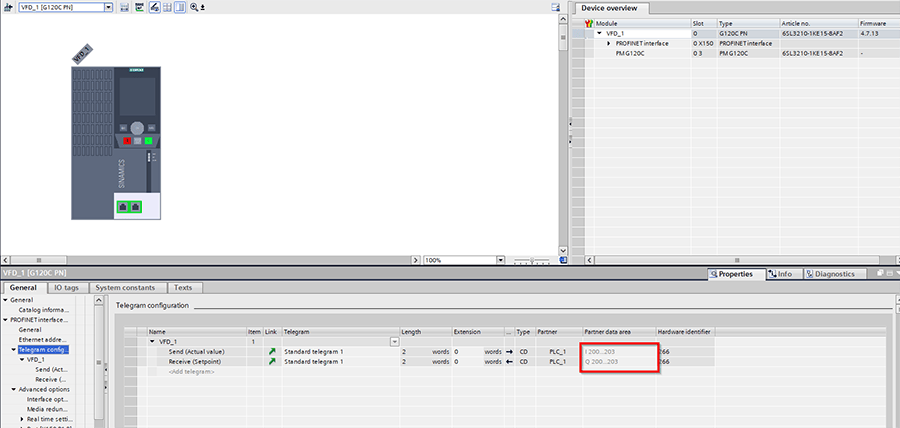Select Interface options in properties tree

pos(47,399)
